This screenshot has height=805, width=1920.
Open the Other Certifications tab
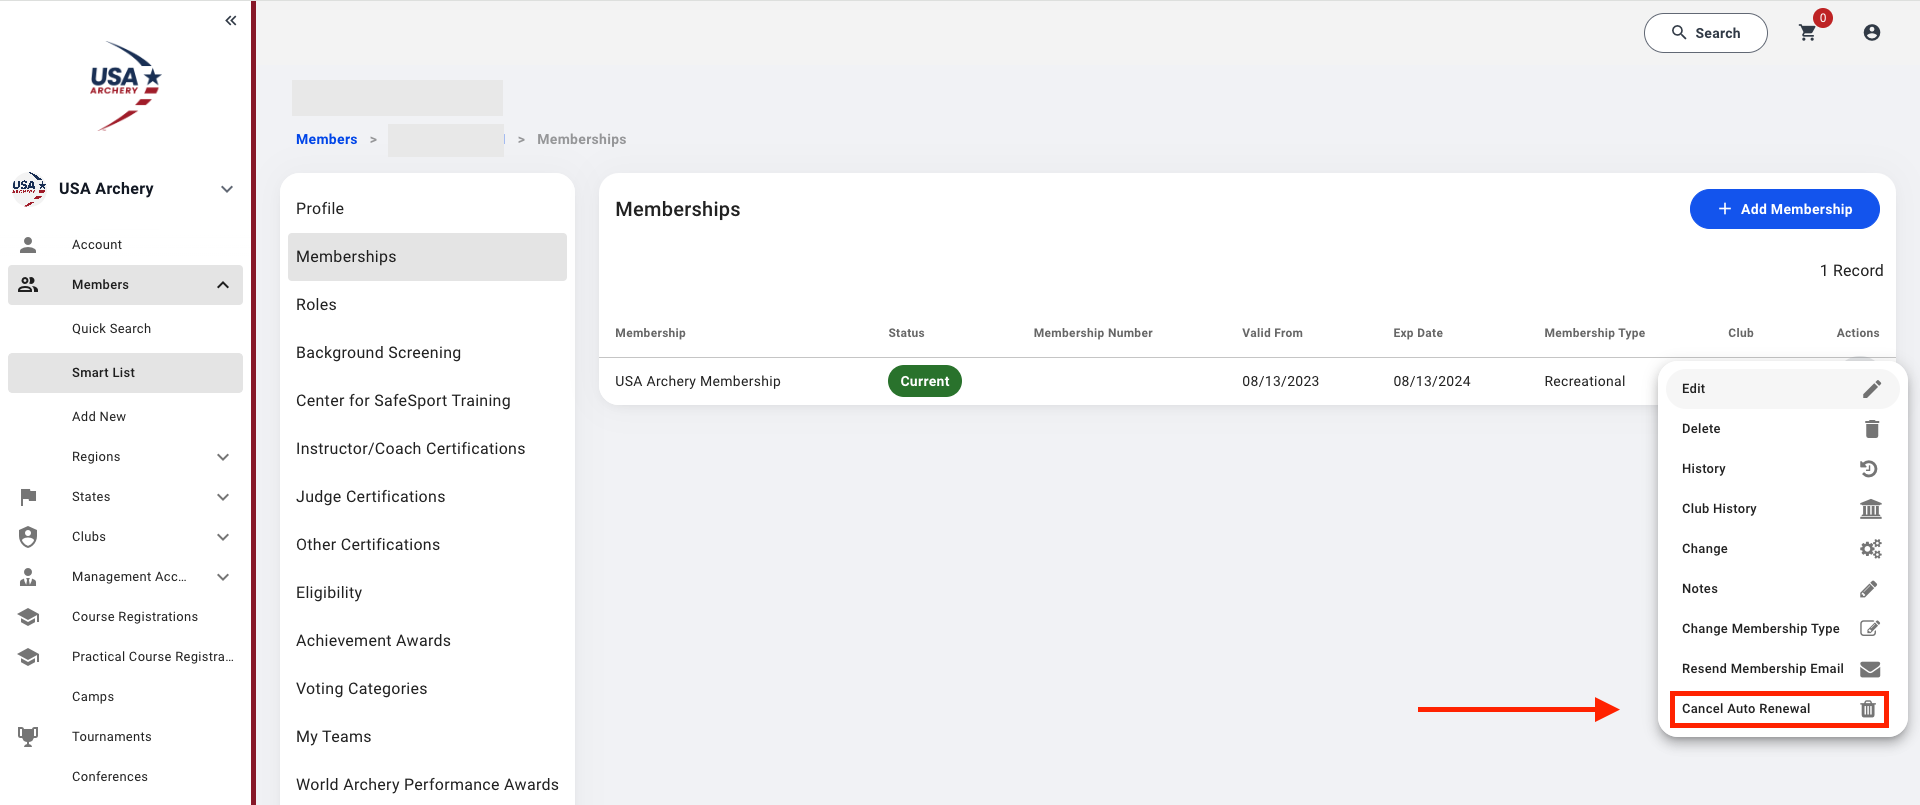coord(427,545)
